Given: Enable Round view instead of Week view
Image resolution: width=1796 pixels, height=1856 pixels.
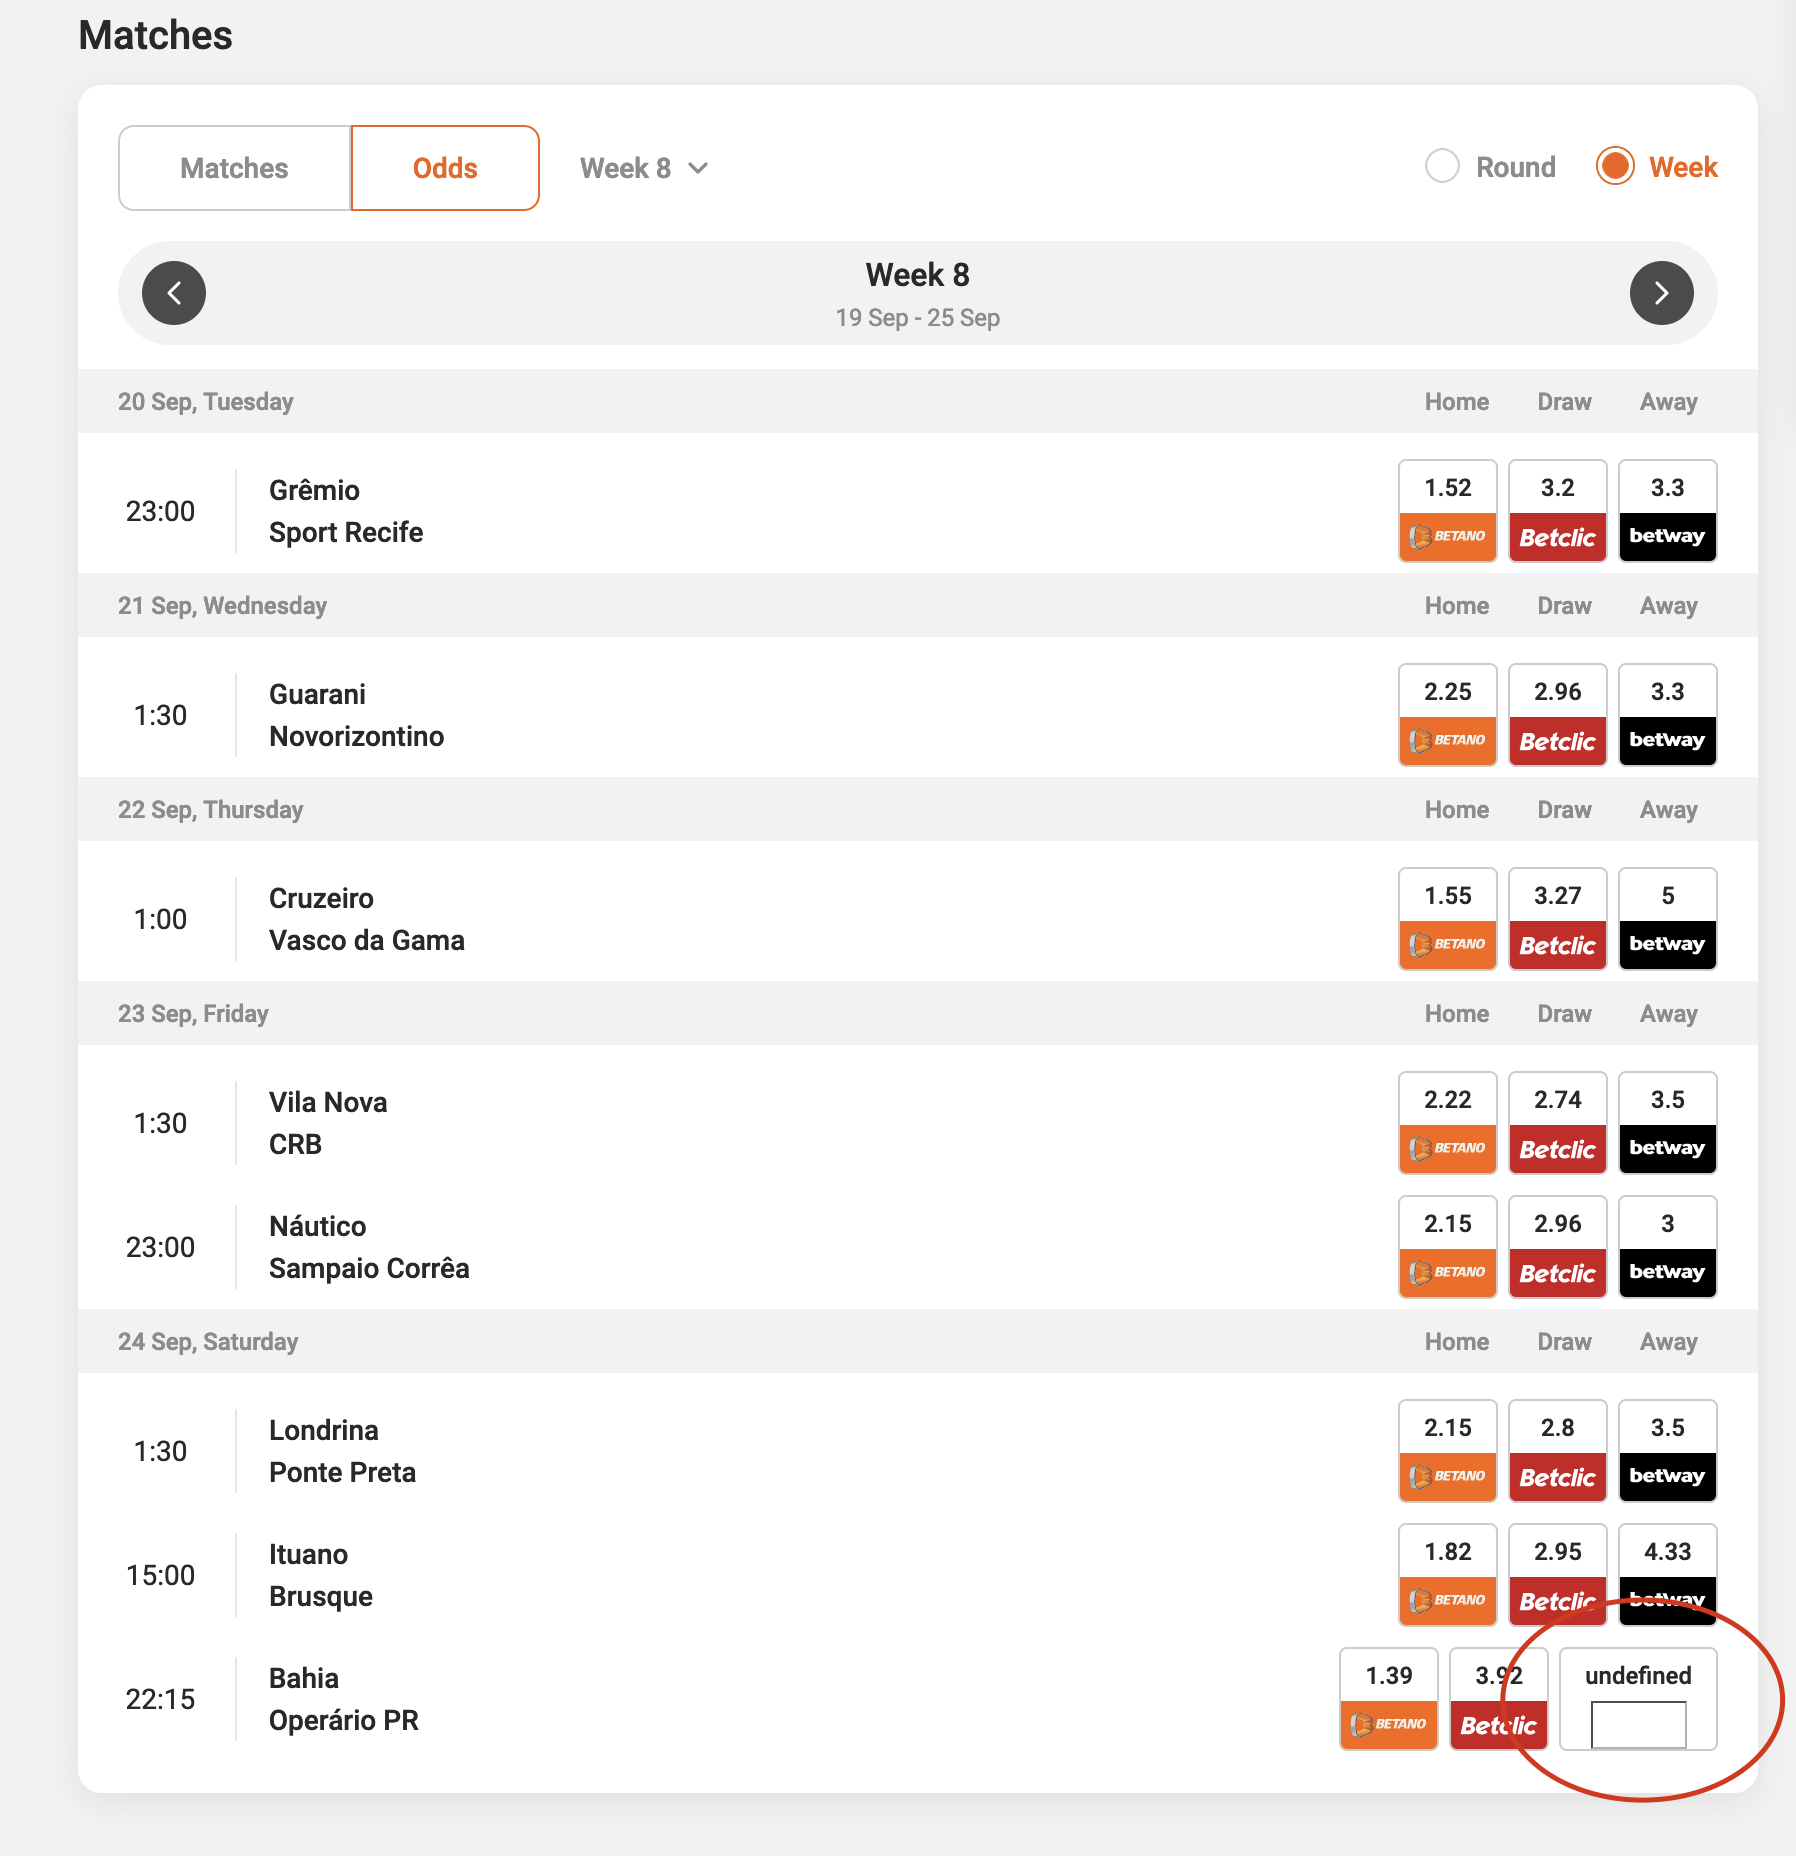Looking at the screenshot, I should (1443, 167).
